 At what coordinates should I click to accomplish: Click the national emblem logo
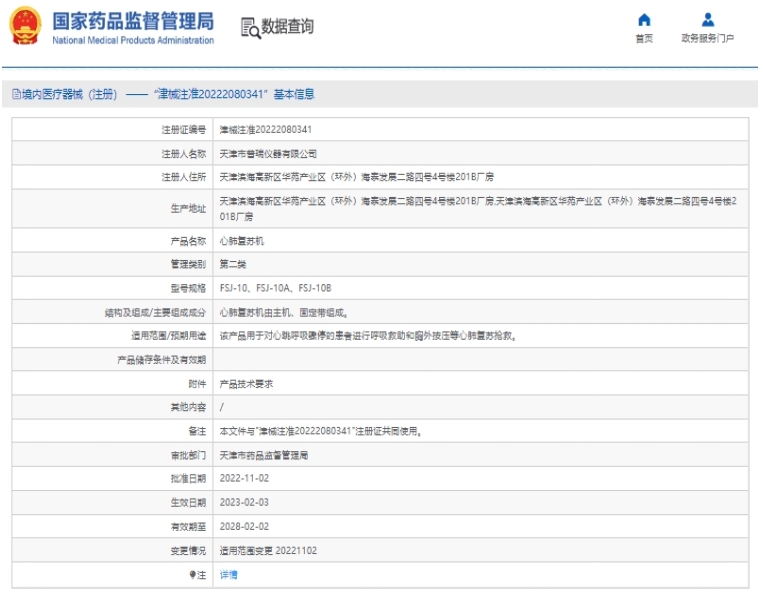25,26
